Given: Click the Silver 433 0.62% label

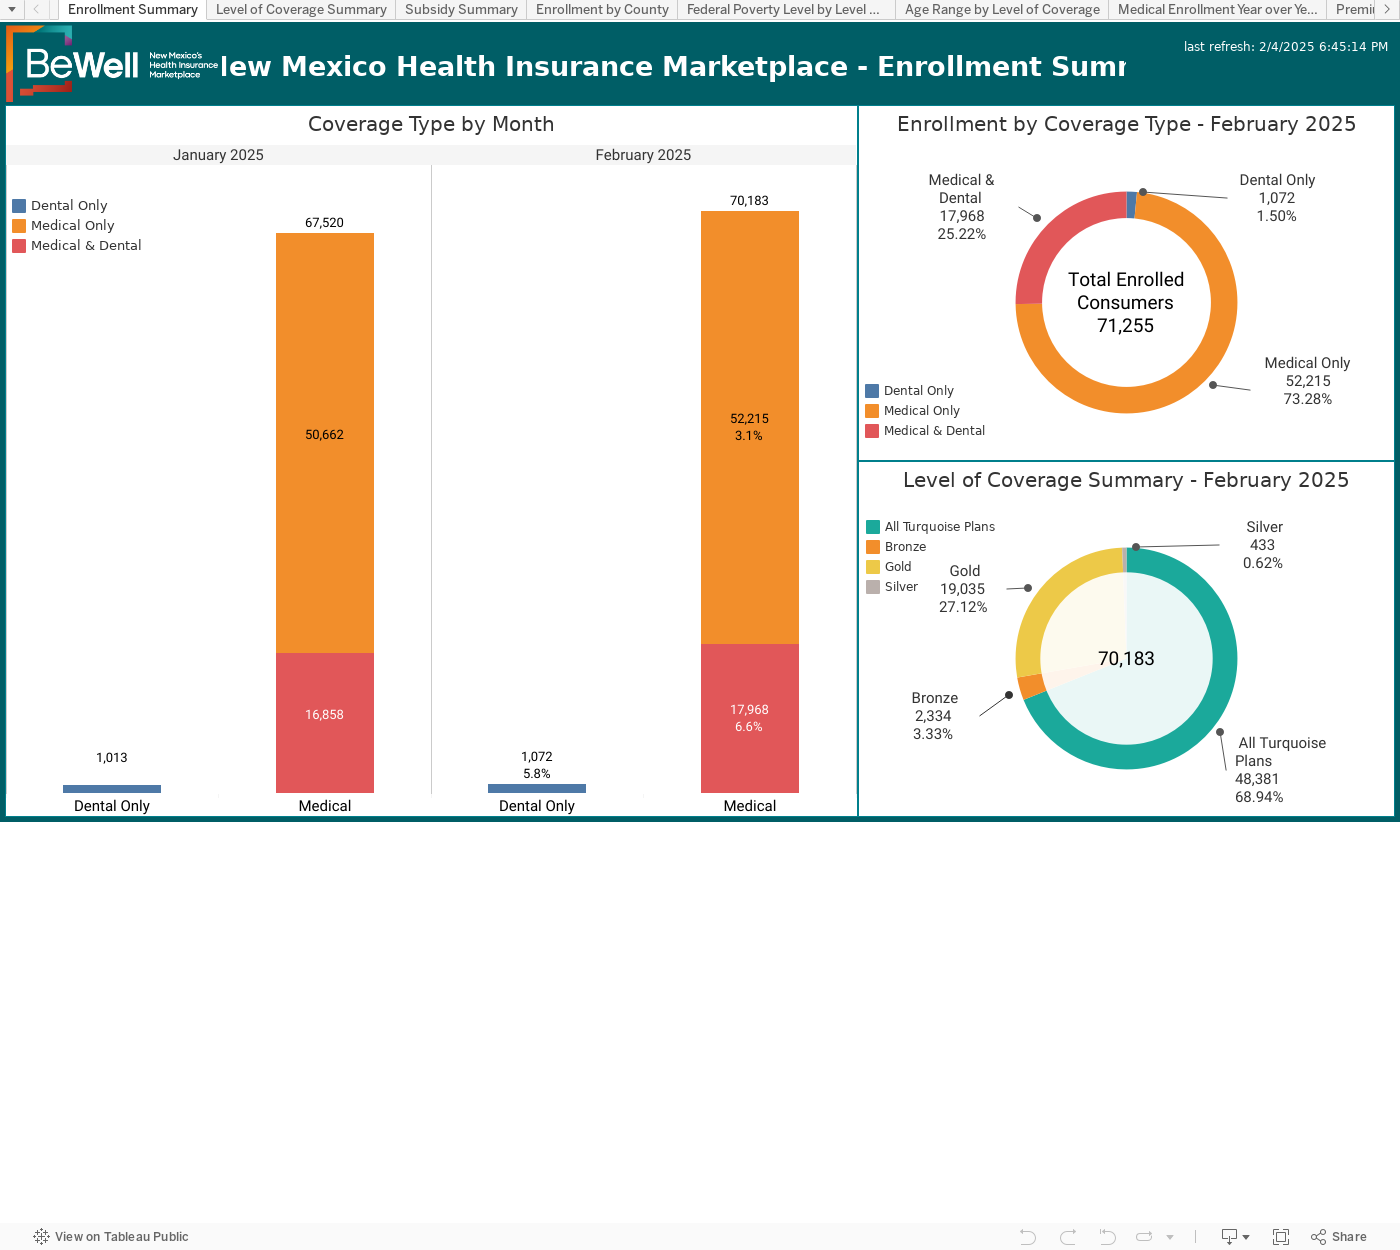Looking at the screenshot, I should coord(1263,545).
